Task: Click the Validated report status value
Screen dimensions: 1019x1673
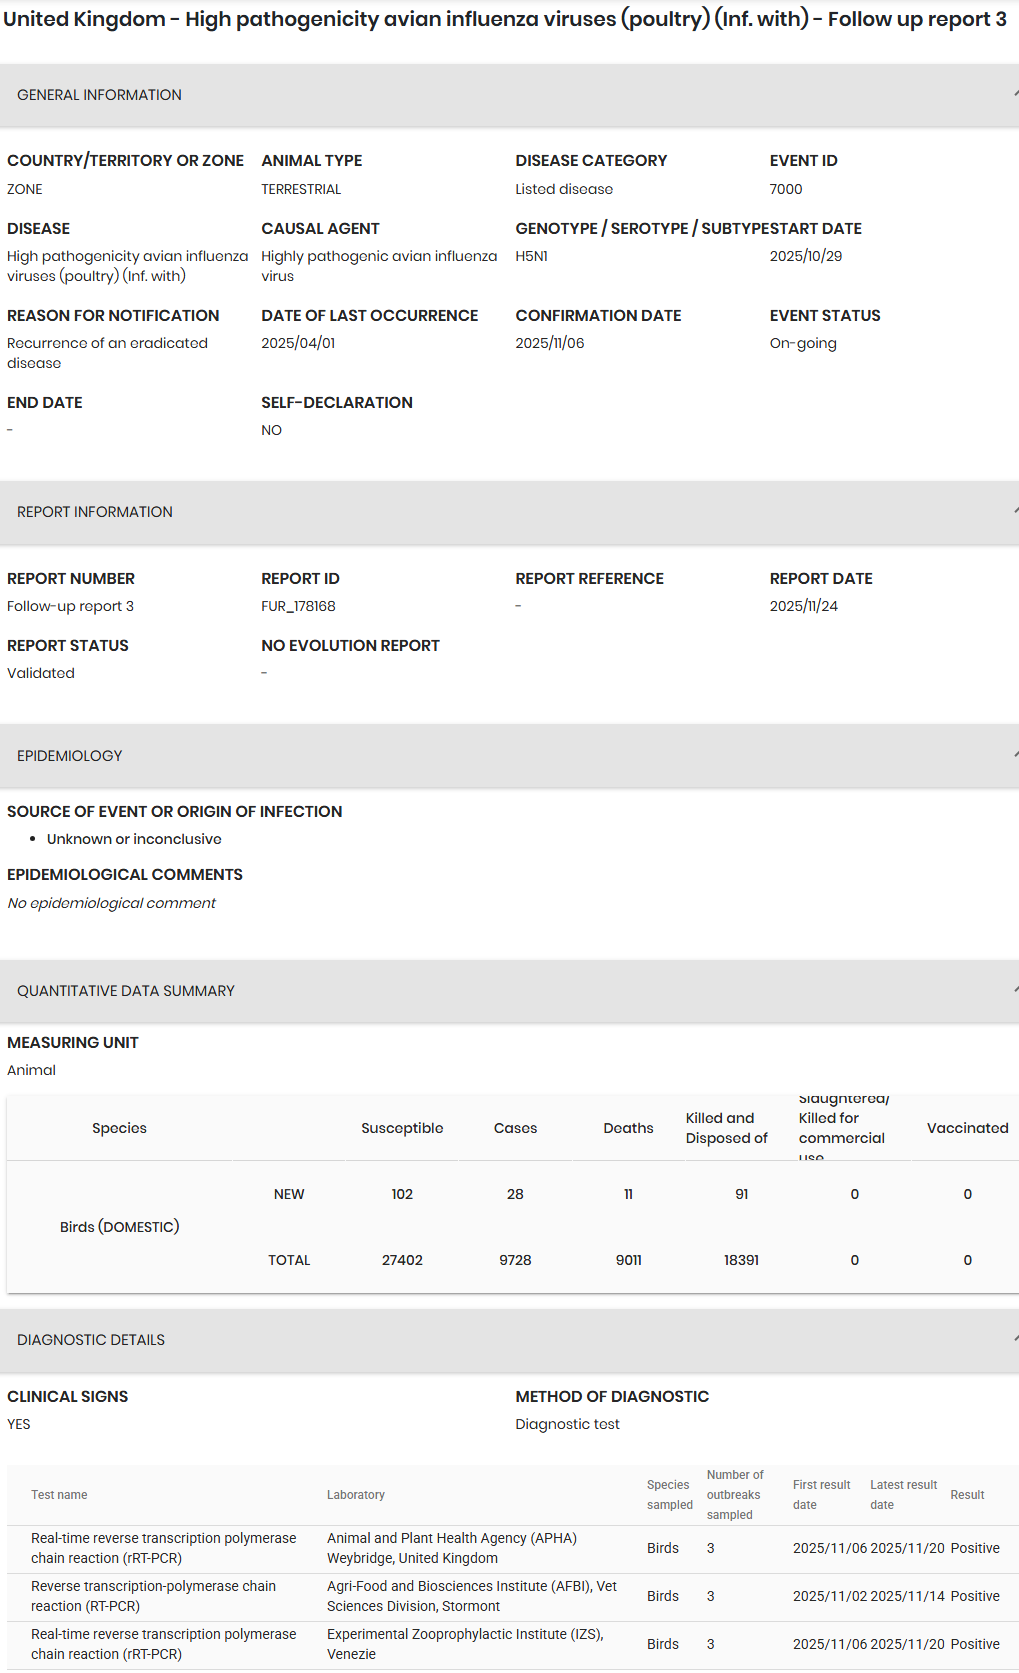Action: (x=41, y=673)
